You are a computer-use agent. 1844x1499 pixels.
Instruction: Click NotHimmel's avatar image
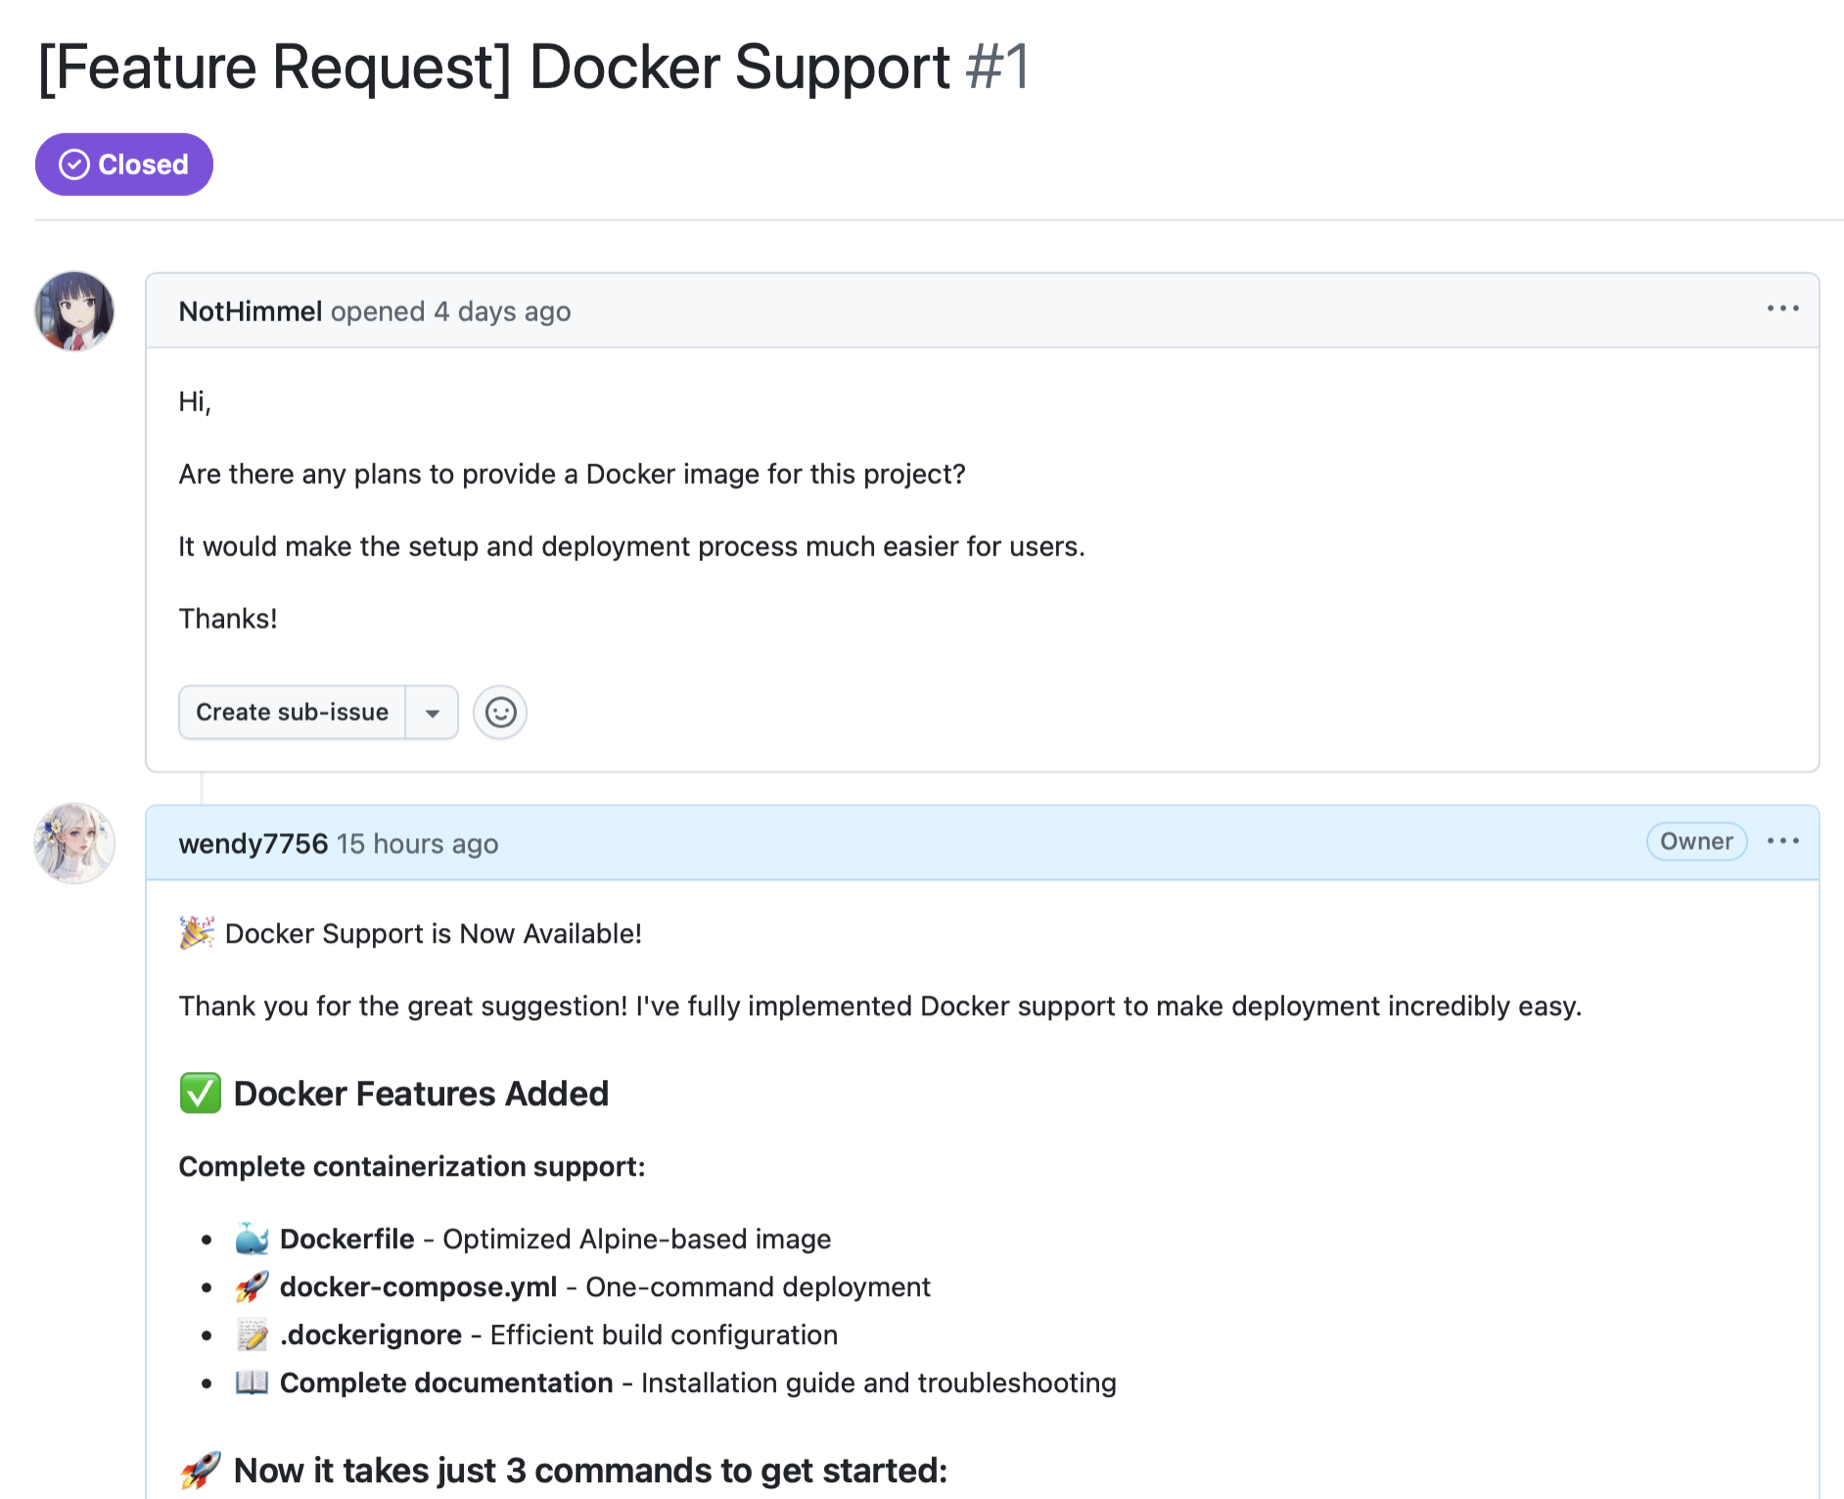click(75, 311)
